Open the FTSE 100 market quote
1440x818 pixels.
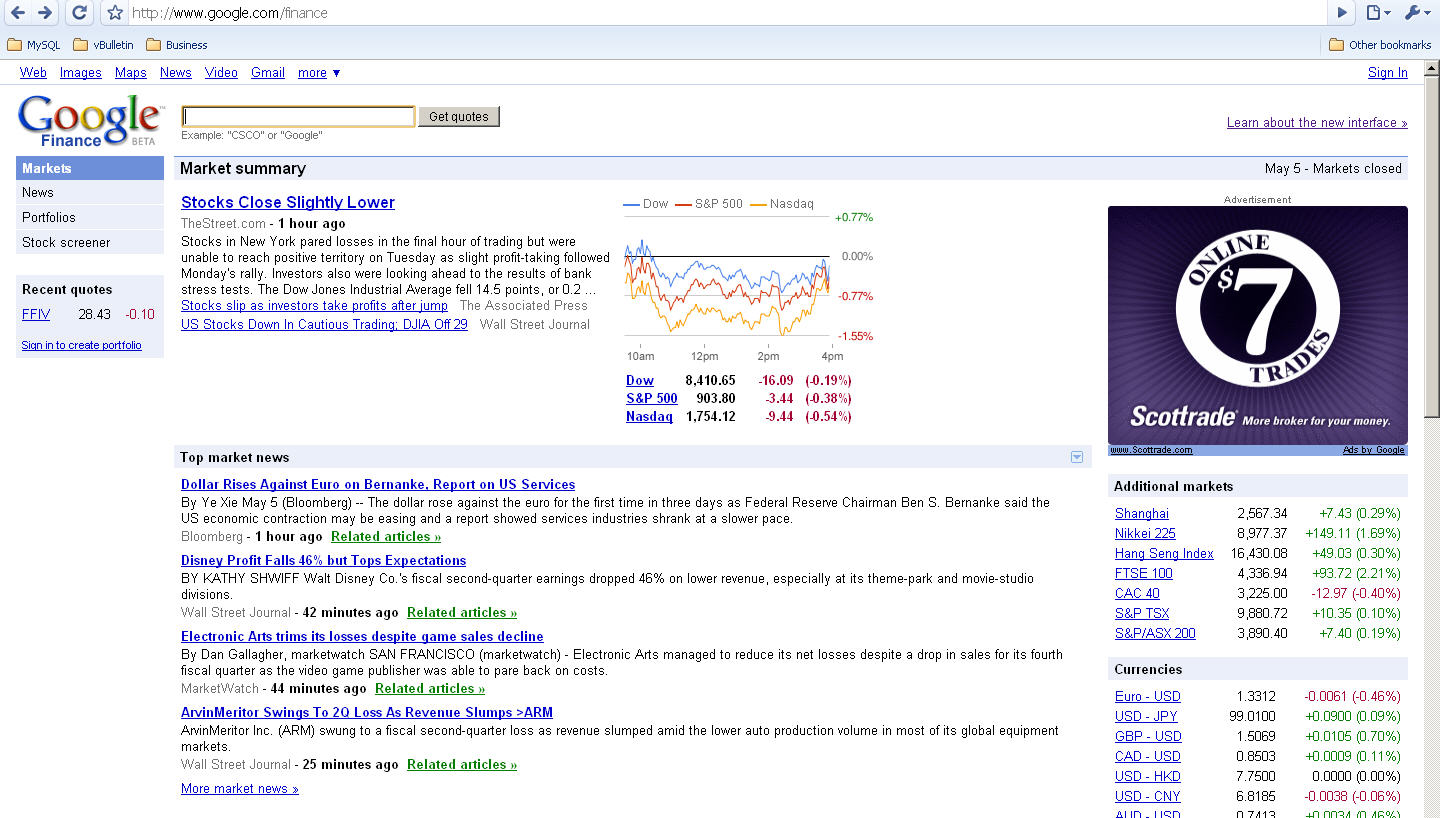click(x=1144, y=574)
